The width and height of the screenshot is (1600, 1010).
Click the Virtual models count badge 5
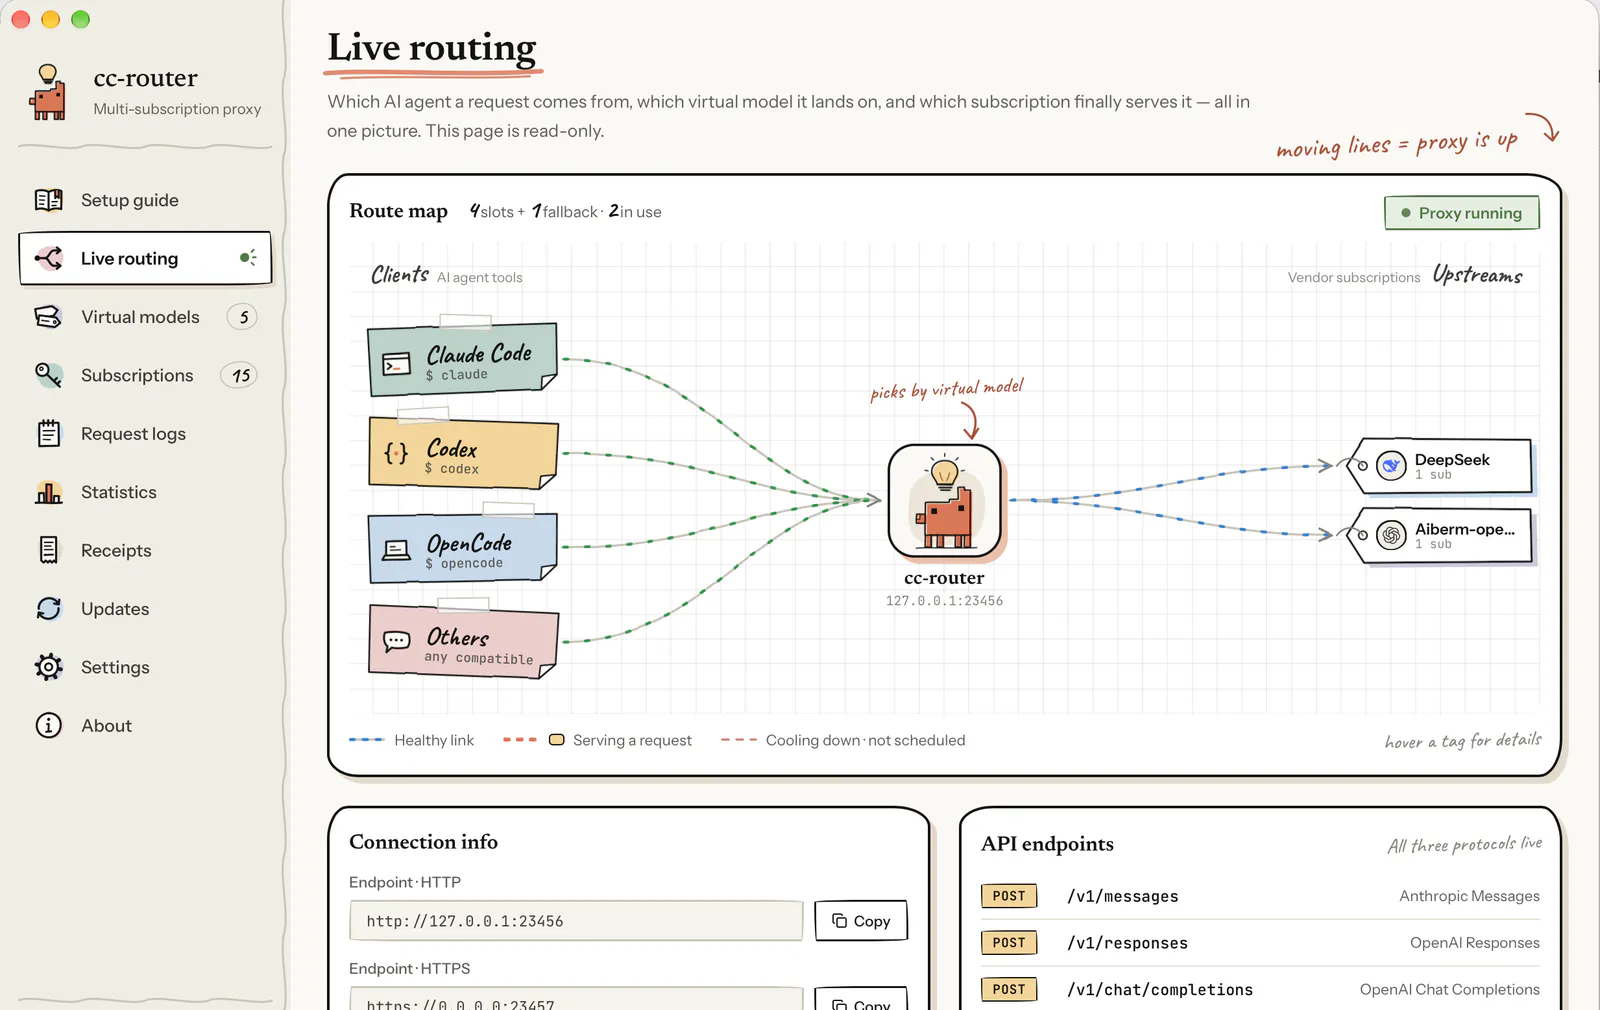coord(243,317)
